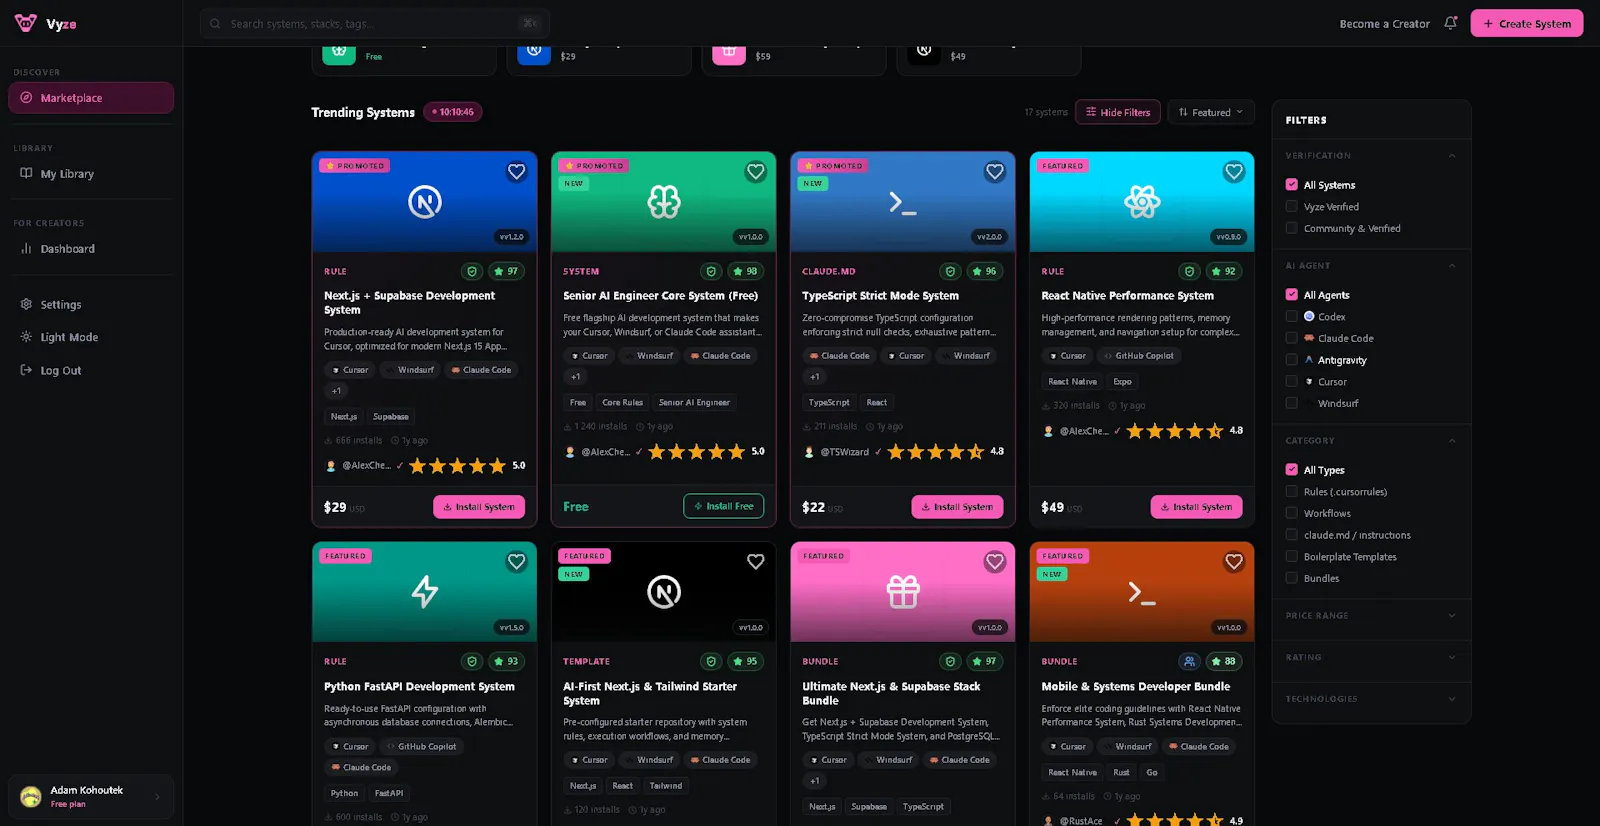
Task: Install the $29 Next.js + Supabase system
Action: pyautogui.click(x=479, y=507)
